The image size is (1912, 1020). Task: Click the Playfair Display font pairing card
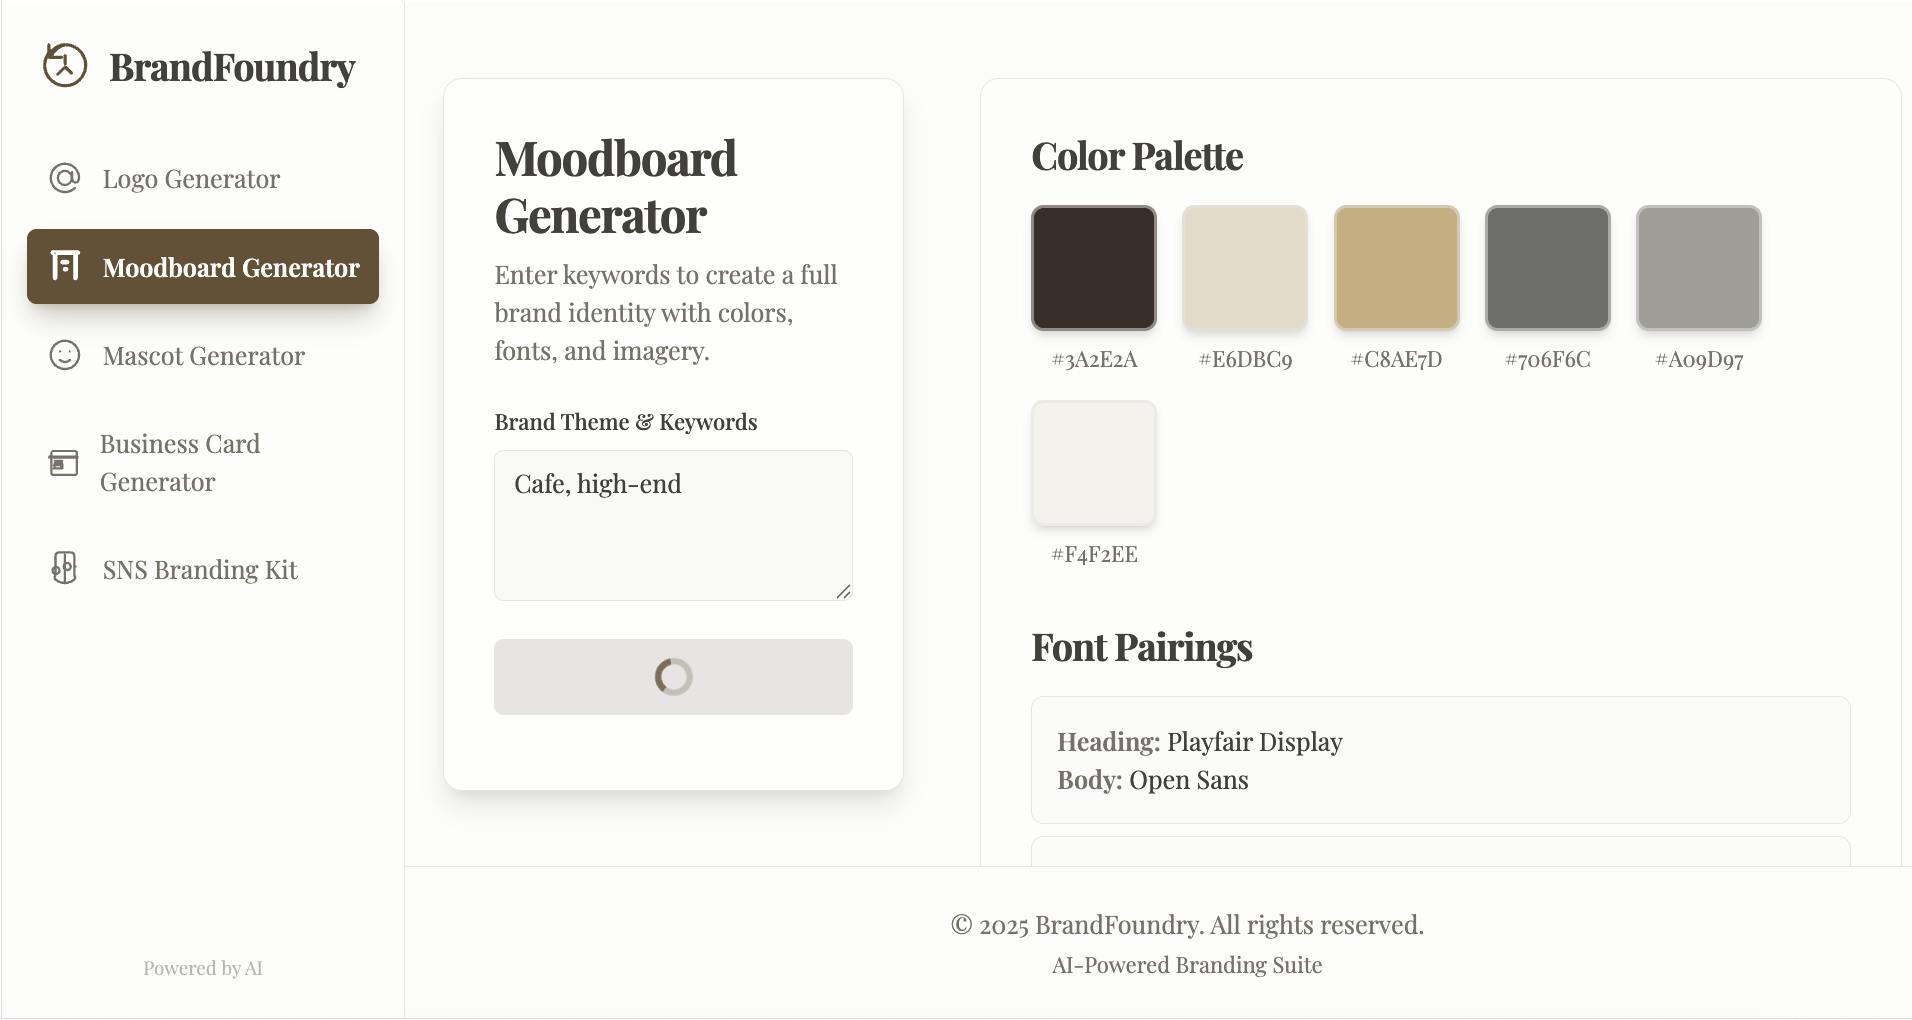click(1440, 760)
